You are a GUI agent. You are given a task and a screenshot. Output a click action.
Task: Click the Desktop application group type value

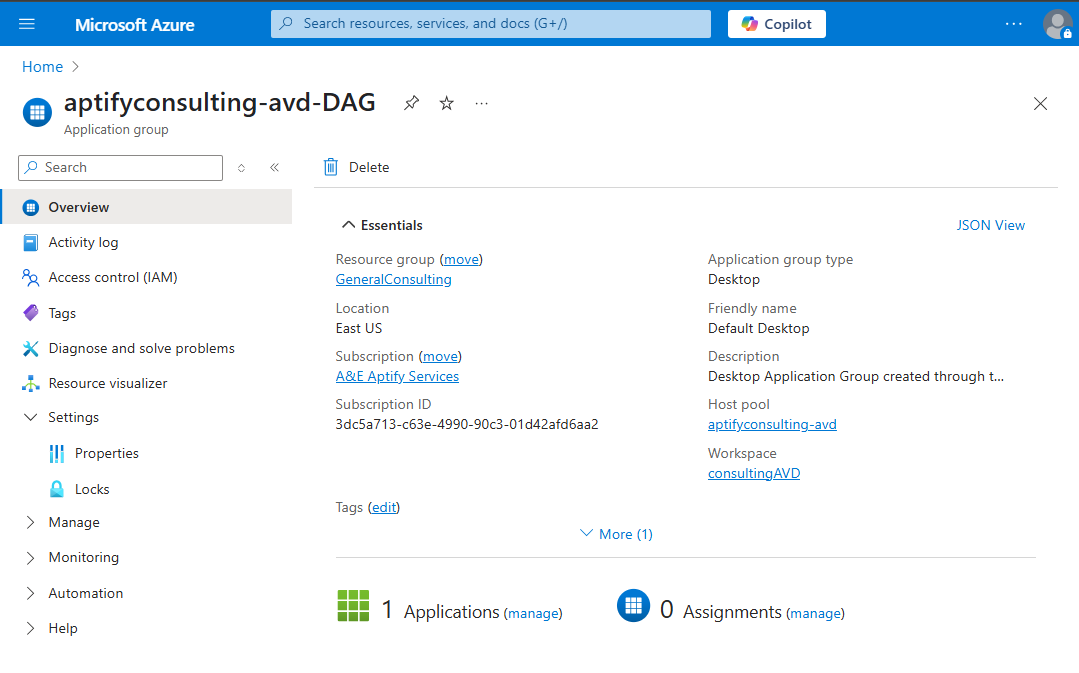coord(734,279)
